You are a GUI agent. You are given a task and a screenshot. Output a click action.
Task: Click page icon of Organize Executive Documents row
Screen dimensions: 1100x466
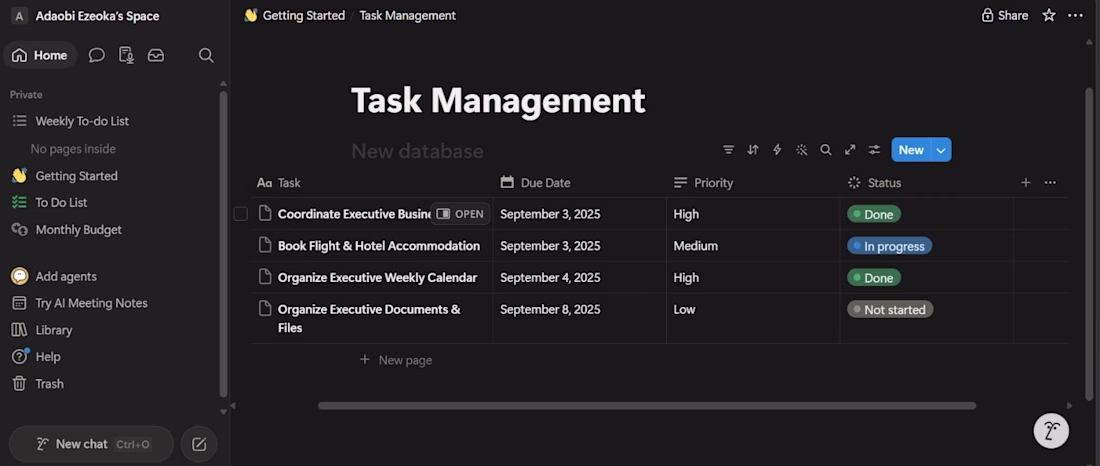point(264,308)
